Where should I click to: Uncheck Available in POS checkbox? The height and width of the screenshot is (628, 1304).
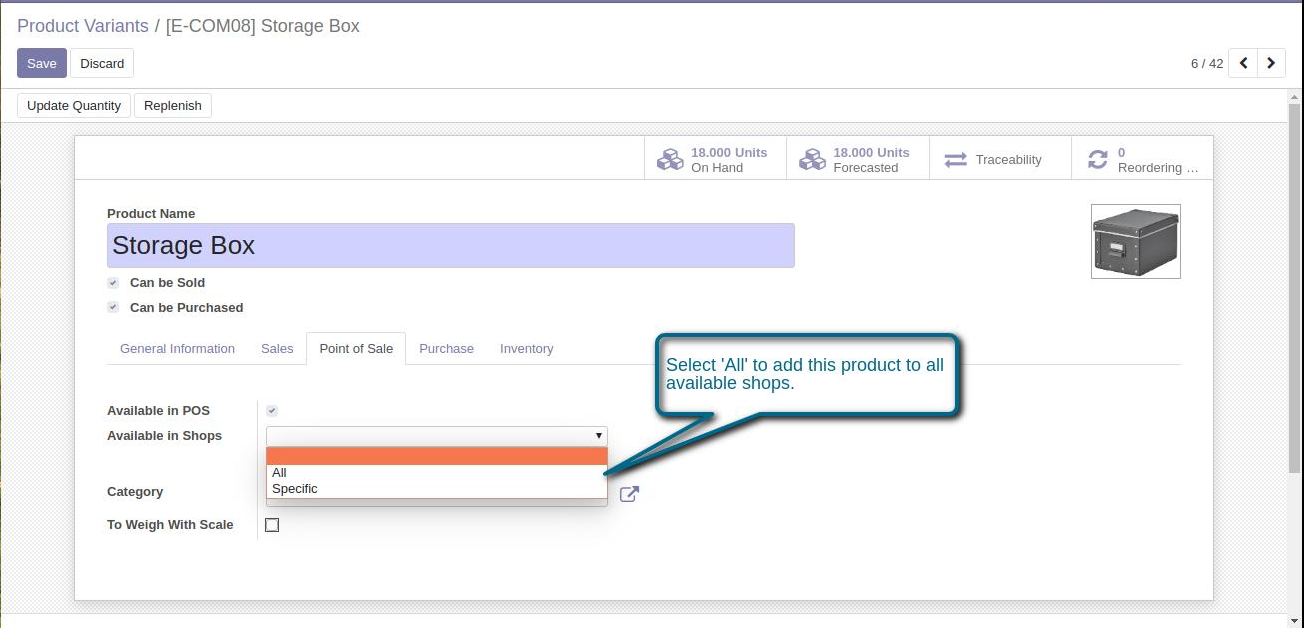(272, 411)
